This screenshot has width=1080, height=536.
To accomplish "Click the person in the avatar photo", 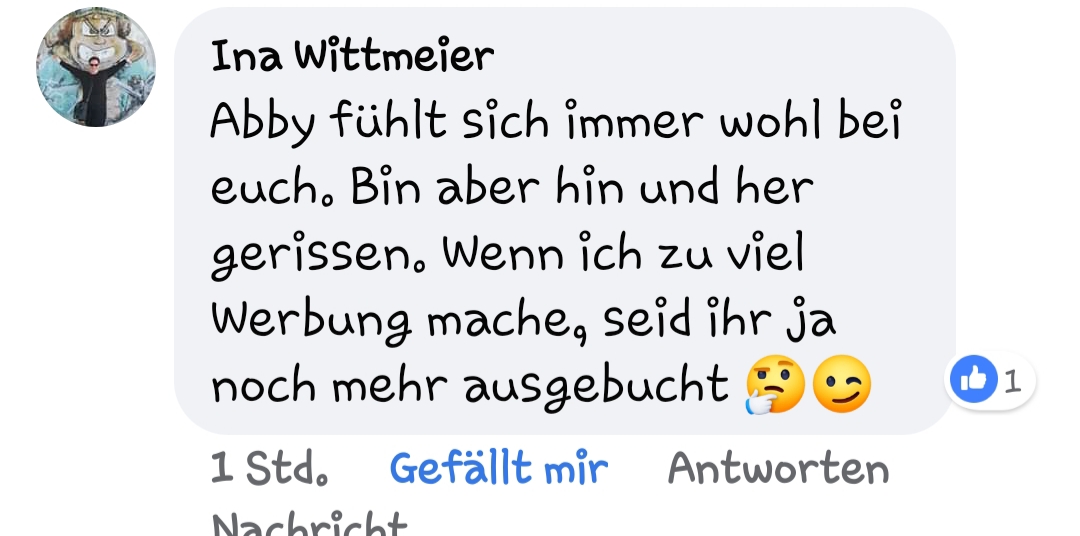I will coord(94,90).
